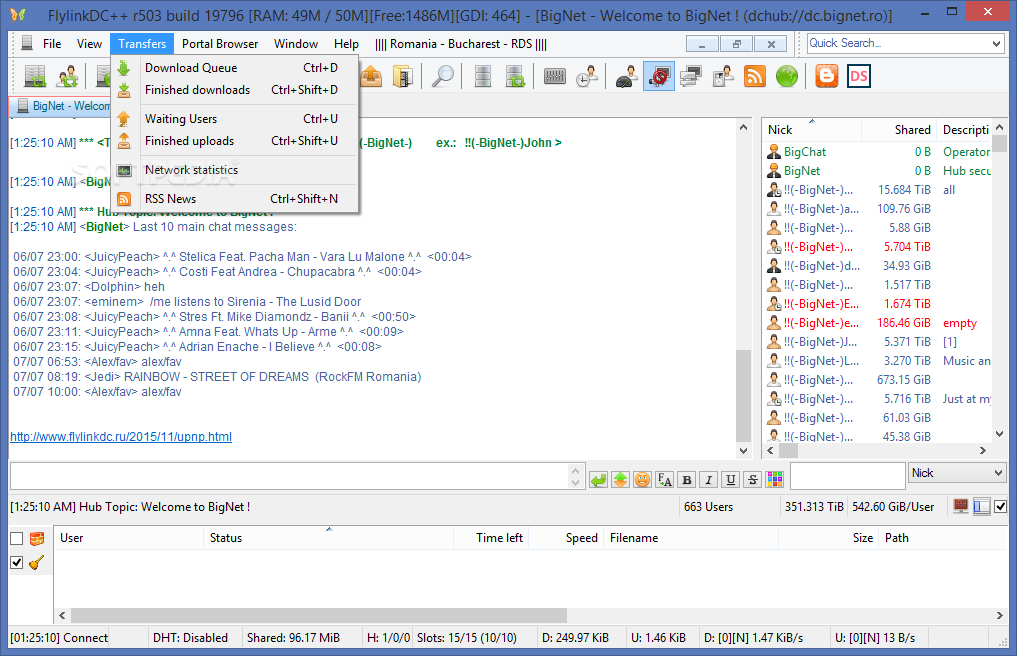Open the finished uploads box icon
Image resolution: width=1017 pixels, height=656 pixels.
[372, 77]
